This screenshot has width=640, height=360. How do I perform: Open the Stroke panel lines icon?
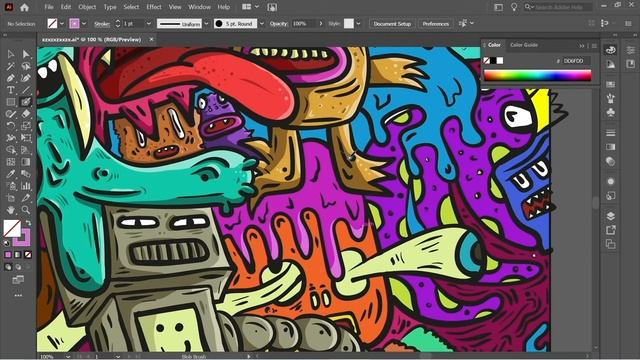(x=611, y=133)
